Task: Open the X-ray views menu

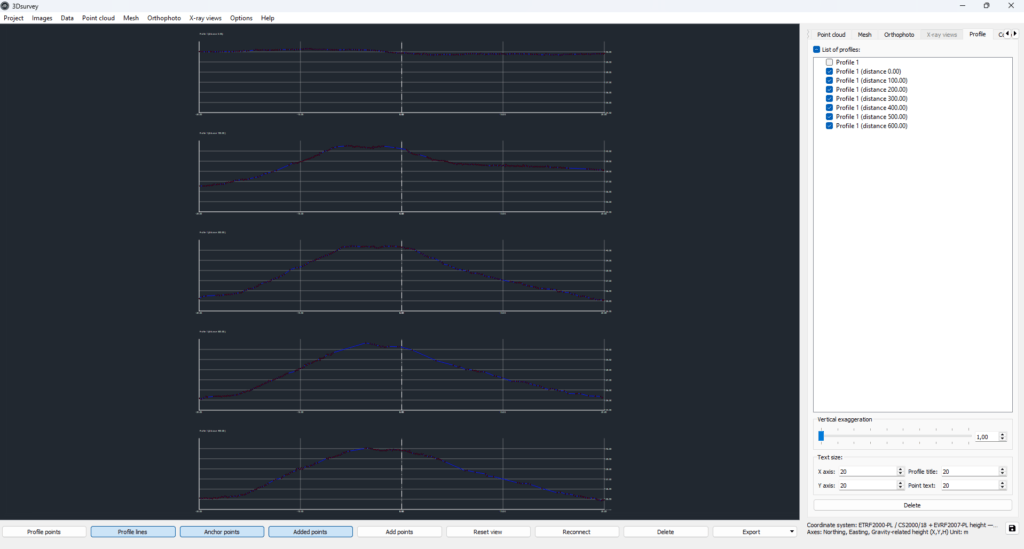Action: click(205, 18)
